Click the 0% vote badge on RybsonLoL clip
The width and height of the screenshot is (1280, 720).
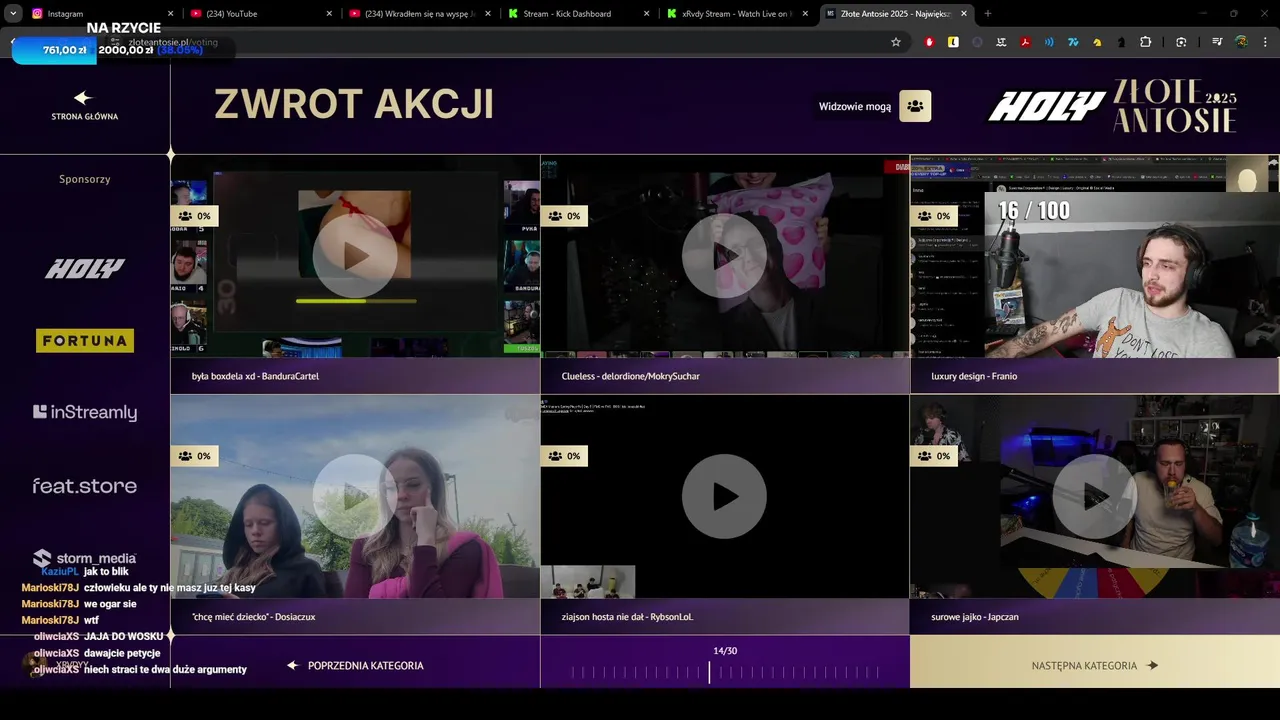point(564,456)
